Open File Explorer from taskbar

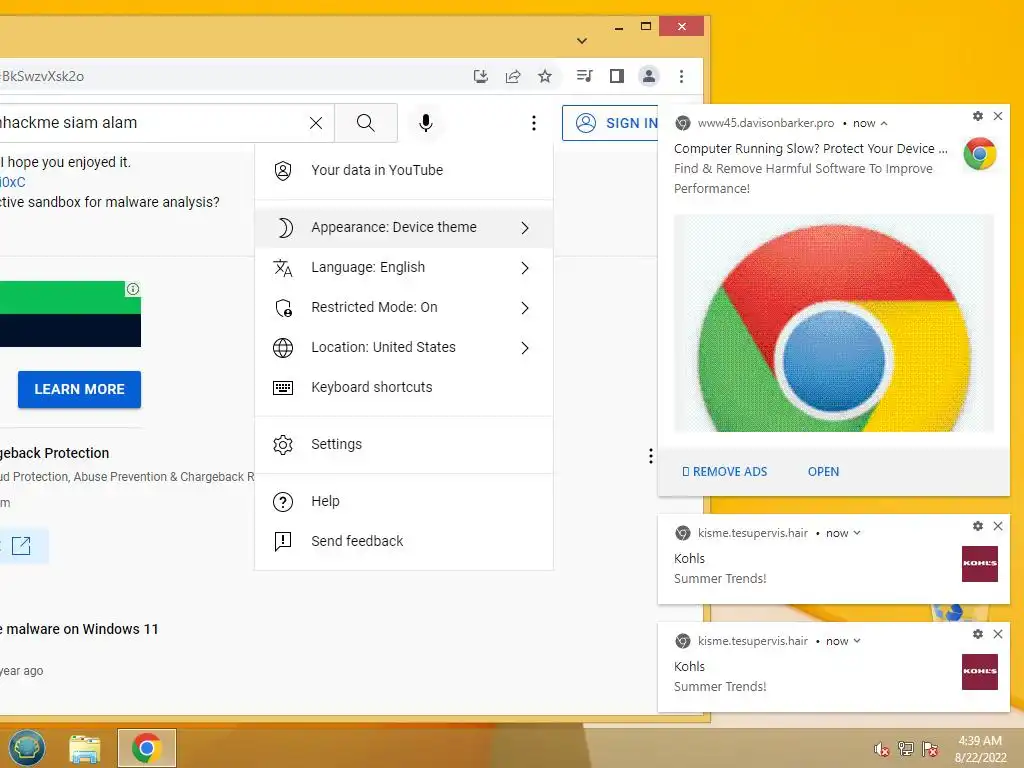pyautogui.click(x=85, y=748)
